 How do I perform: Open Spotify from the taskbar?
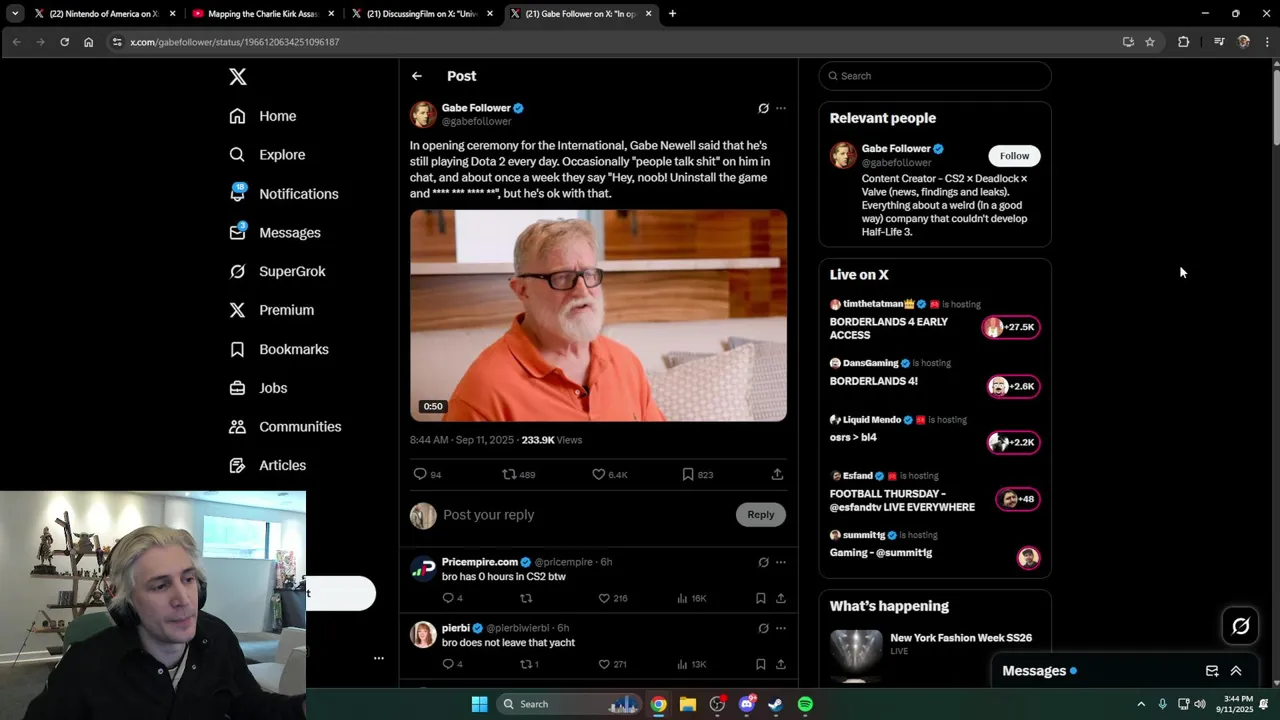pyautogui.click(x=805, y=704)
